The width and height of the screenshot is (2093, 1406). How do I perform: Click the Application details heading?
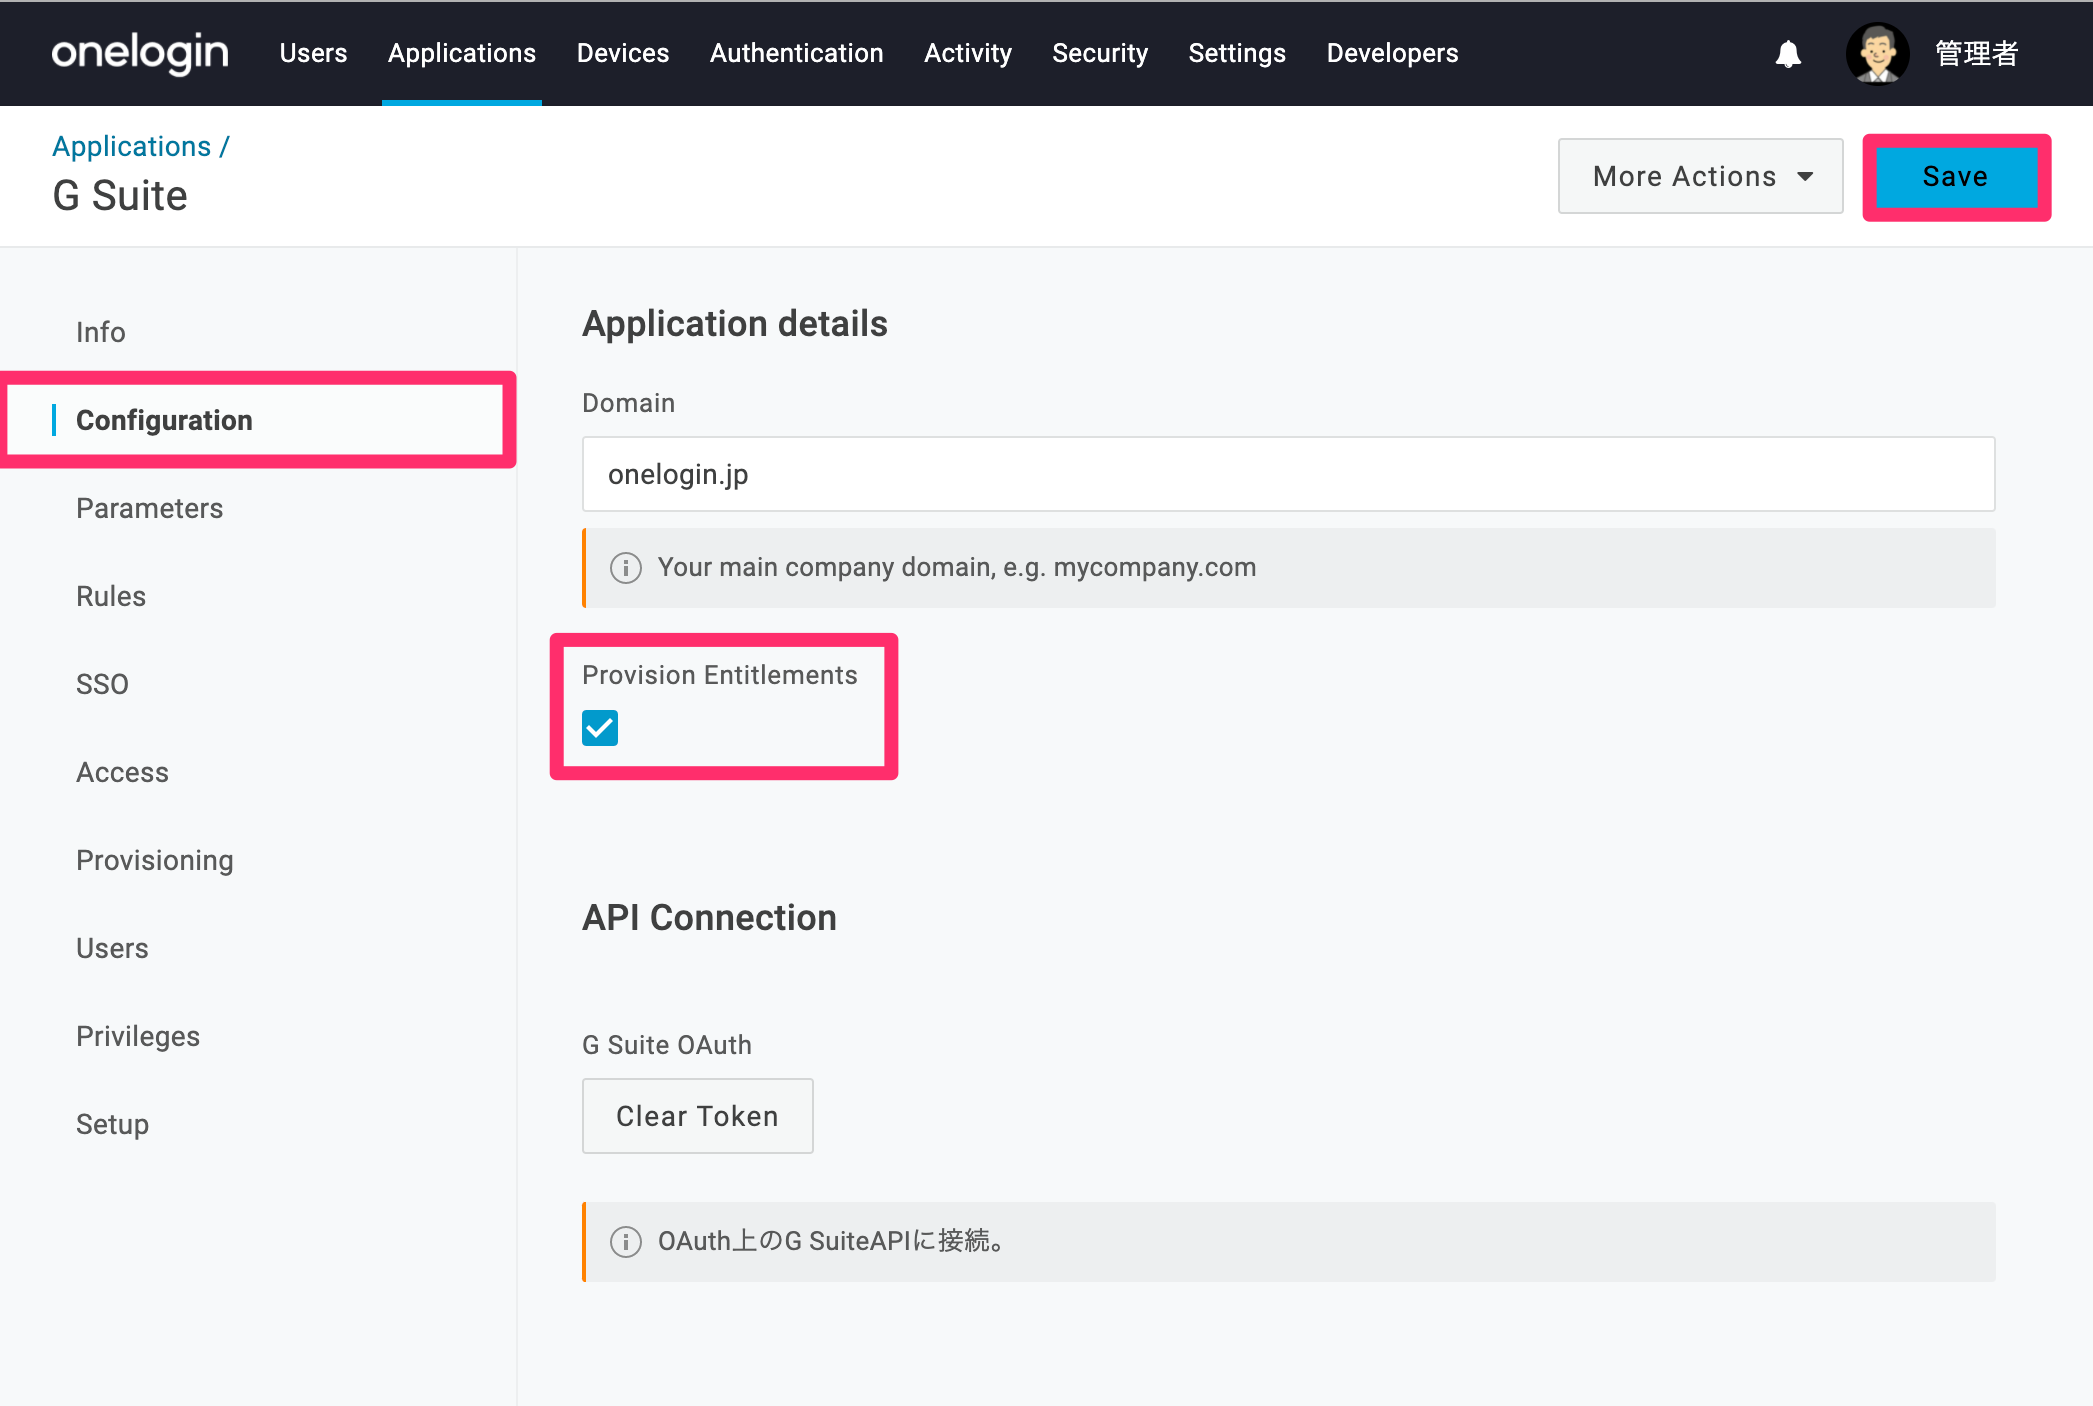pyautogui.click(x=735, y=324)
